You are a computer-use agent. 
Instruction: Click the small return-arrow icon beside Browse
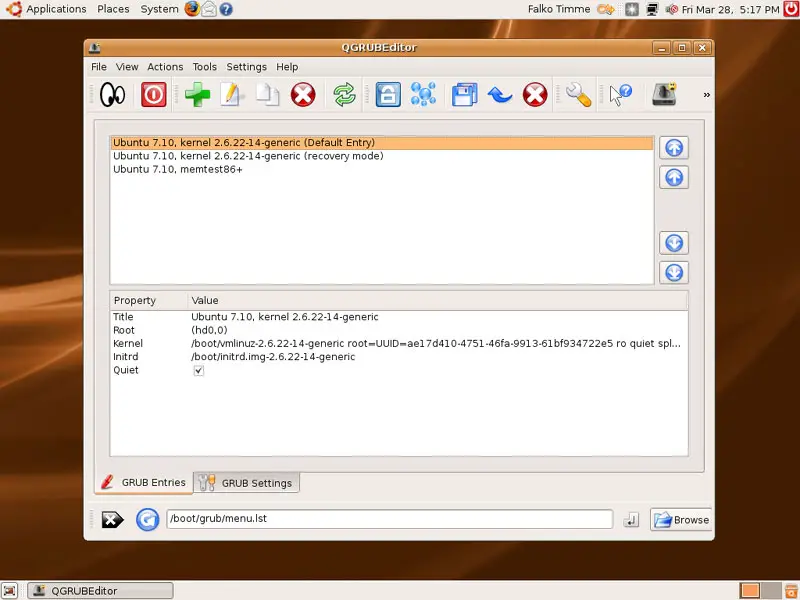point(631,520)
